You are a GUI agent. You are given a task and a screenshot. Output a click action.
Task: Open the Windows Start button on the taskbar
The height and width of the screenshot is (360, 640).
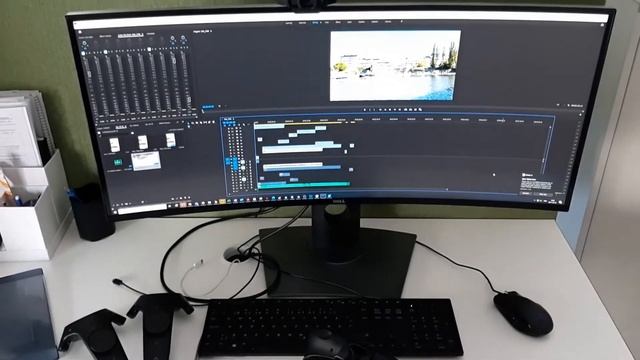[115, 211]
